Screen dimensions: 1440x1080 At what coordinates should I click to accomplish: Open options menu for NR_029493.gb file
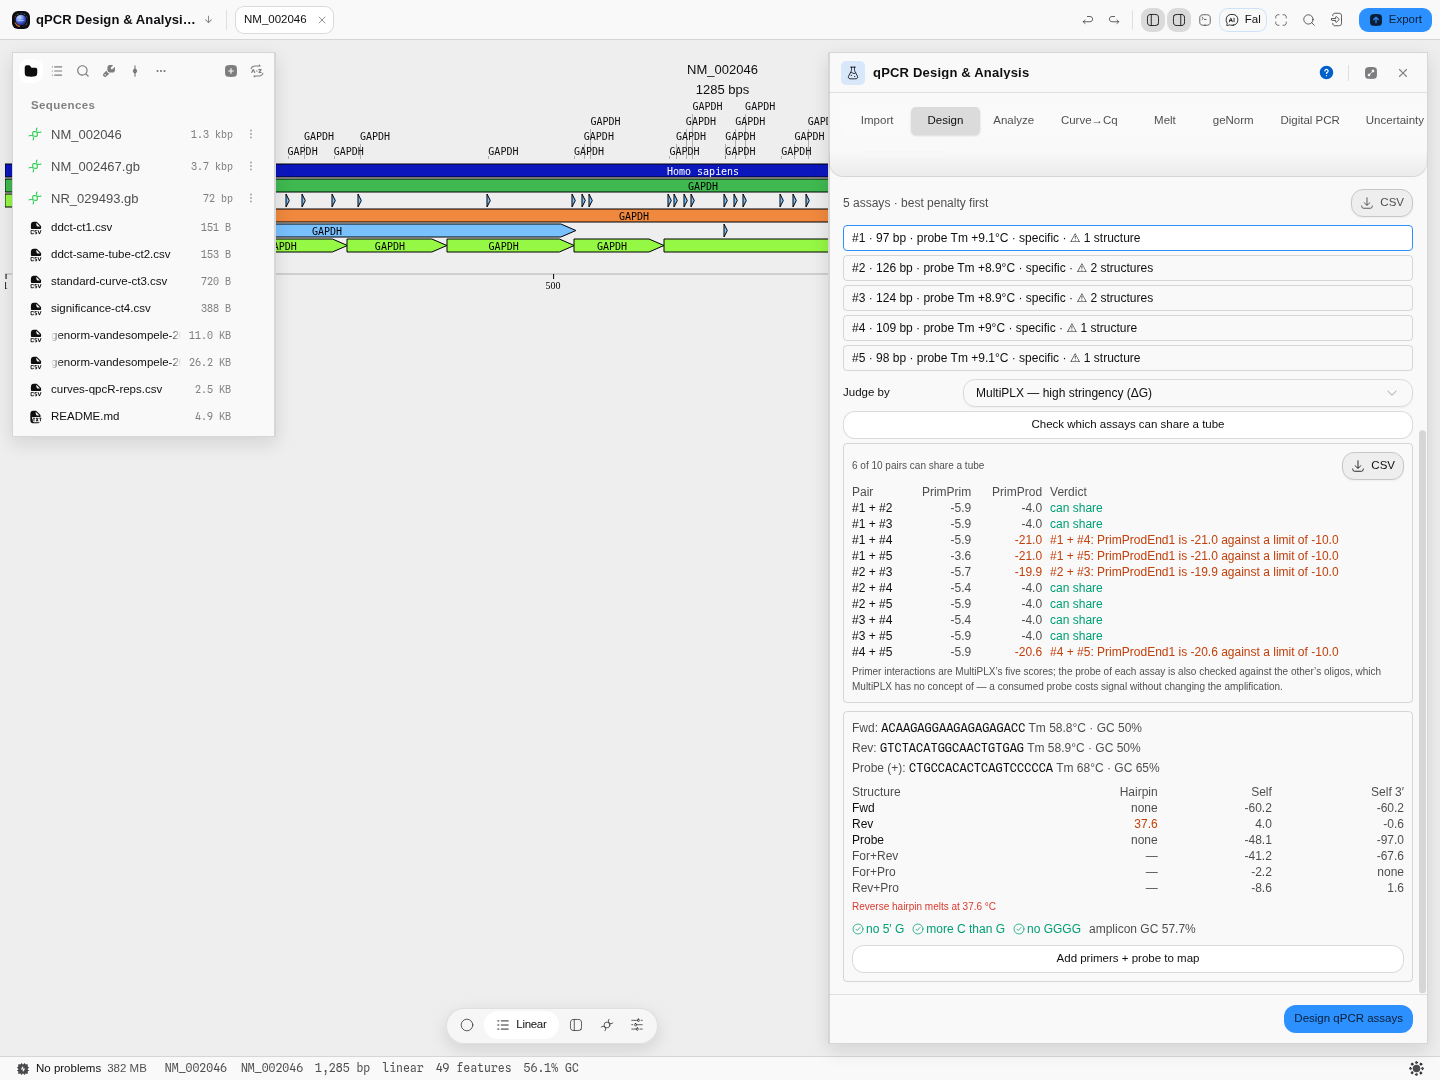[x=251, y=199]
